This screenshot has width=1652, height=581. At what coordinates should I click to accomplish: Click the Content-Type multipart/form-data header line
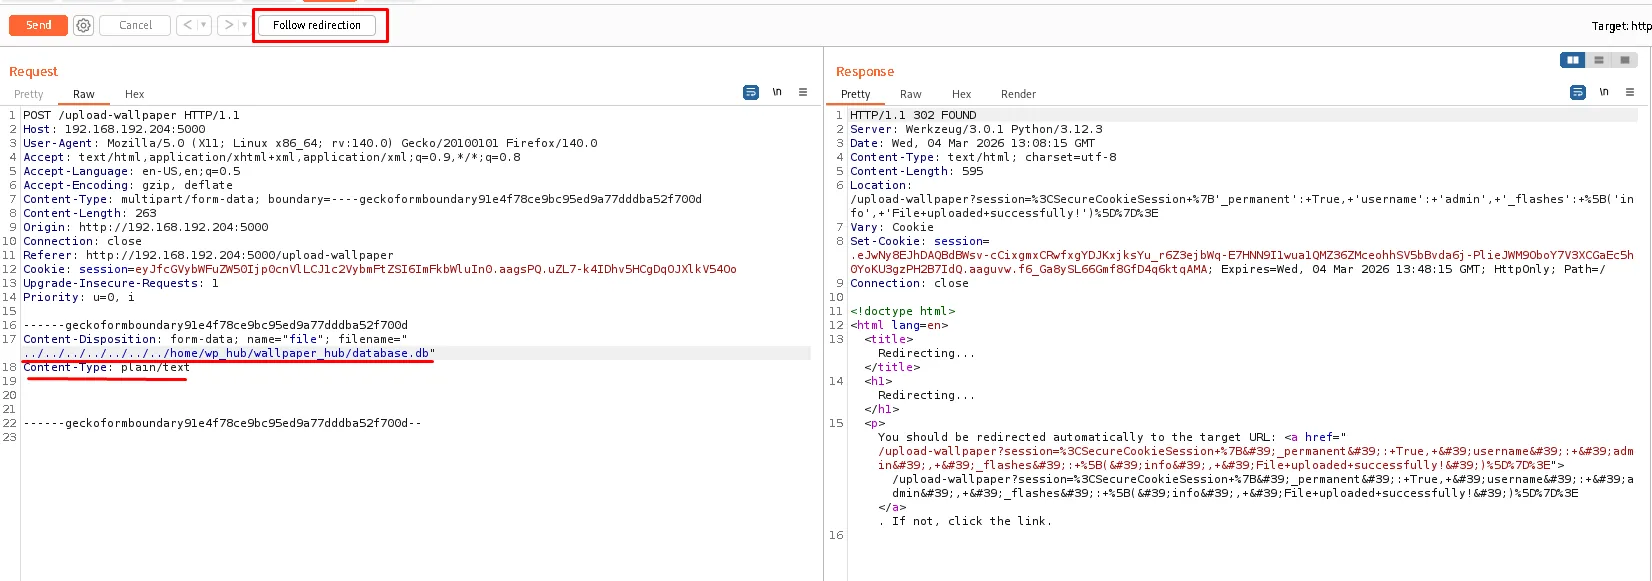[x=362, y=199]
